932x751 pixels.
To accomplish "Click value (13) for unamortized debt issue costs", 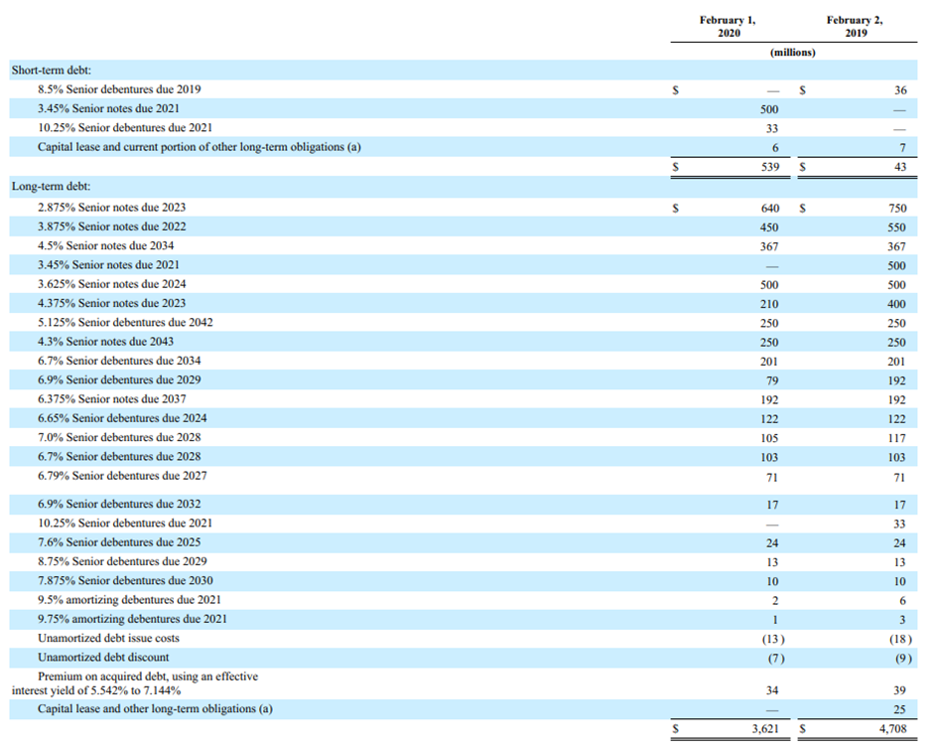I will point(773,639).
